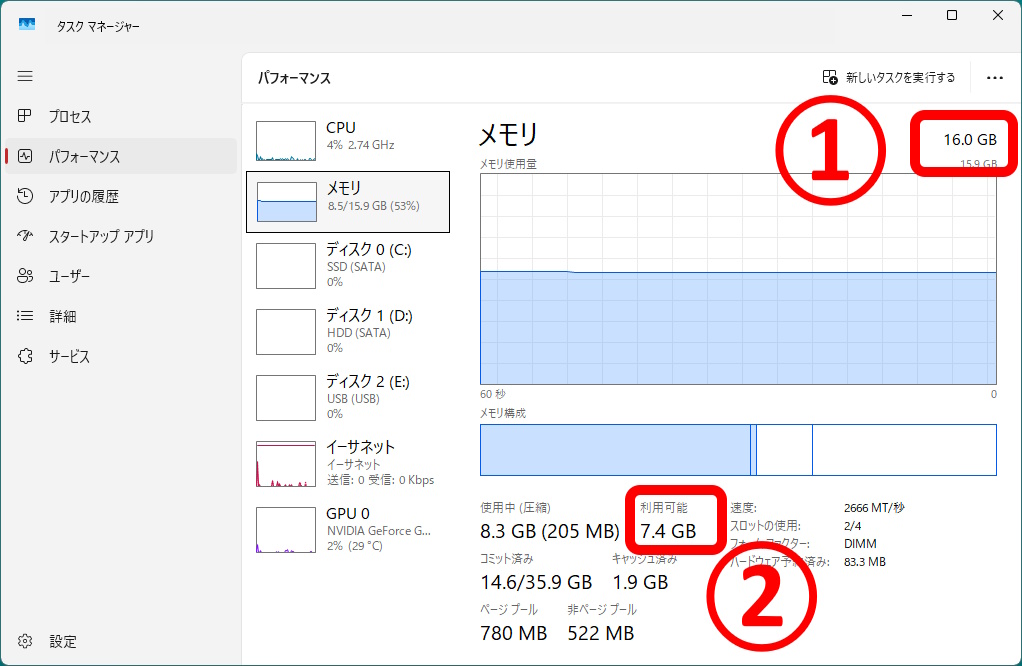Click the App history (アプリの履歴) icon
Image resolution: width=1022 pixels, height=666 pixels.
pyautogui.click(x=25, y=196)
